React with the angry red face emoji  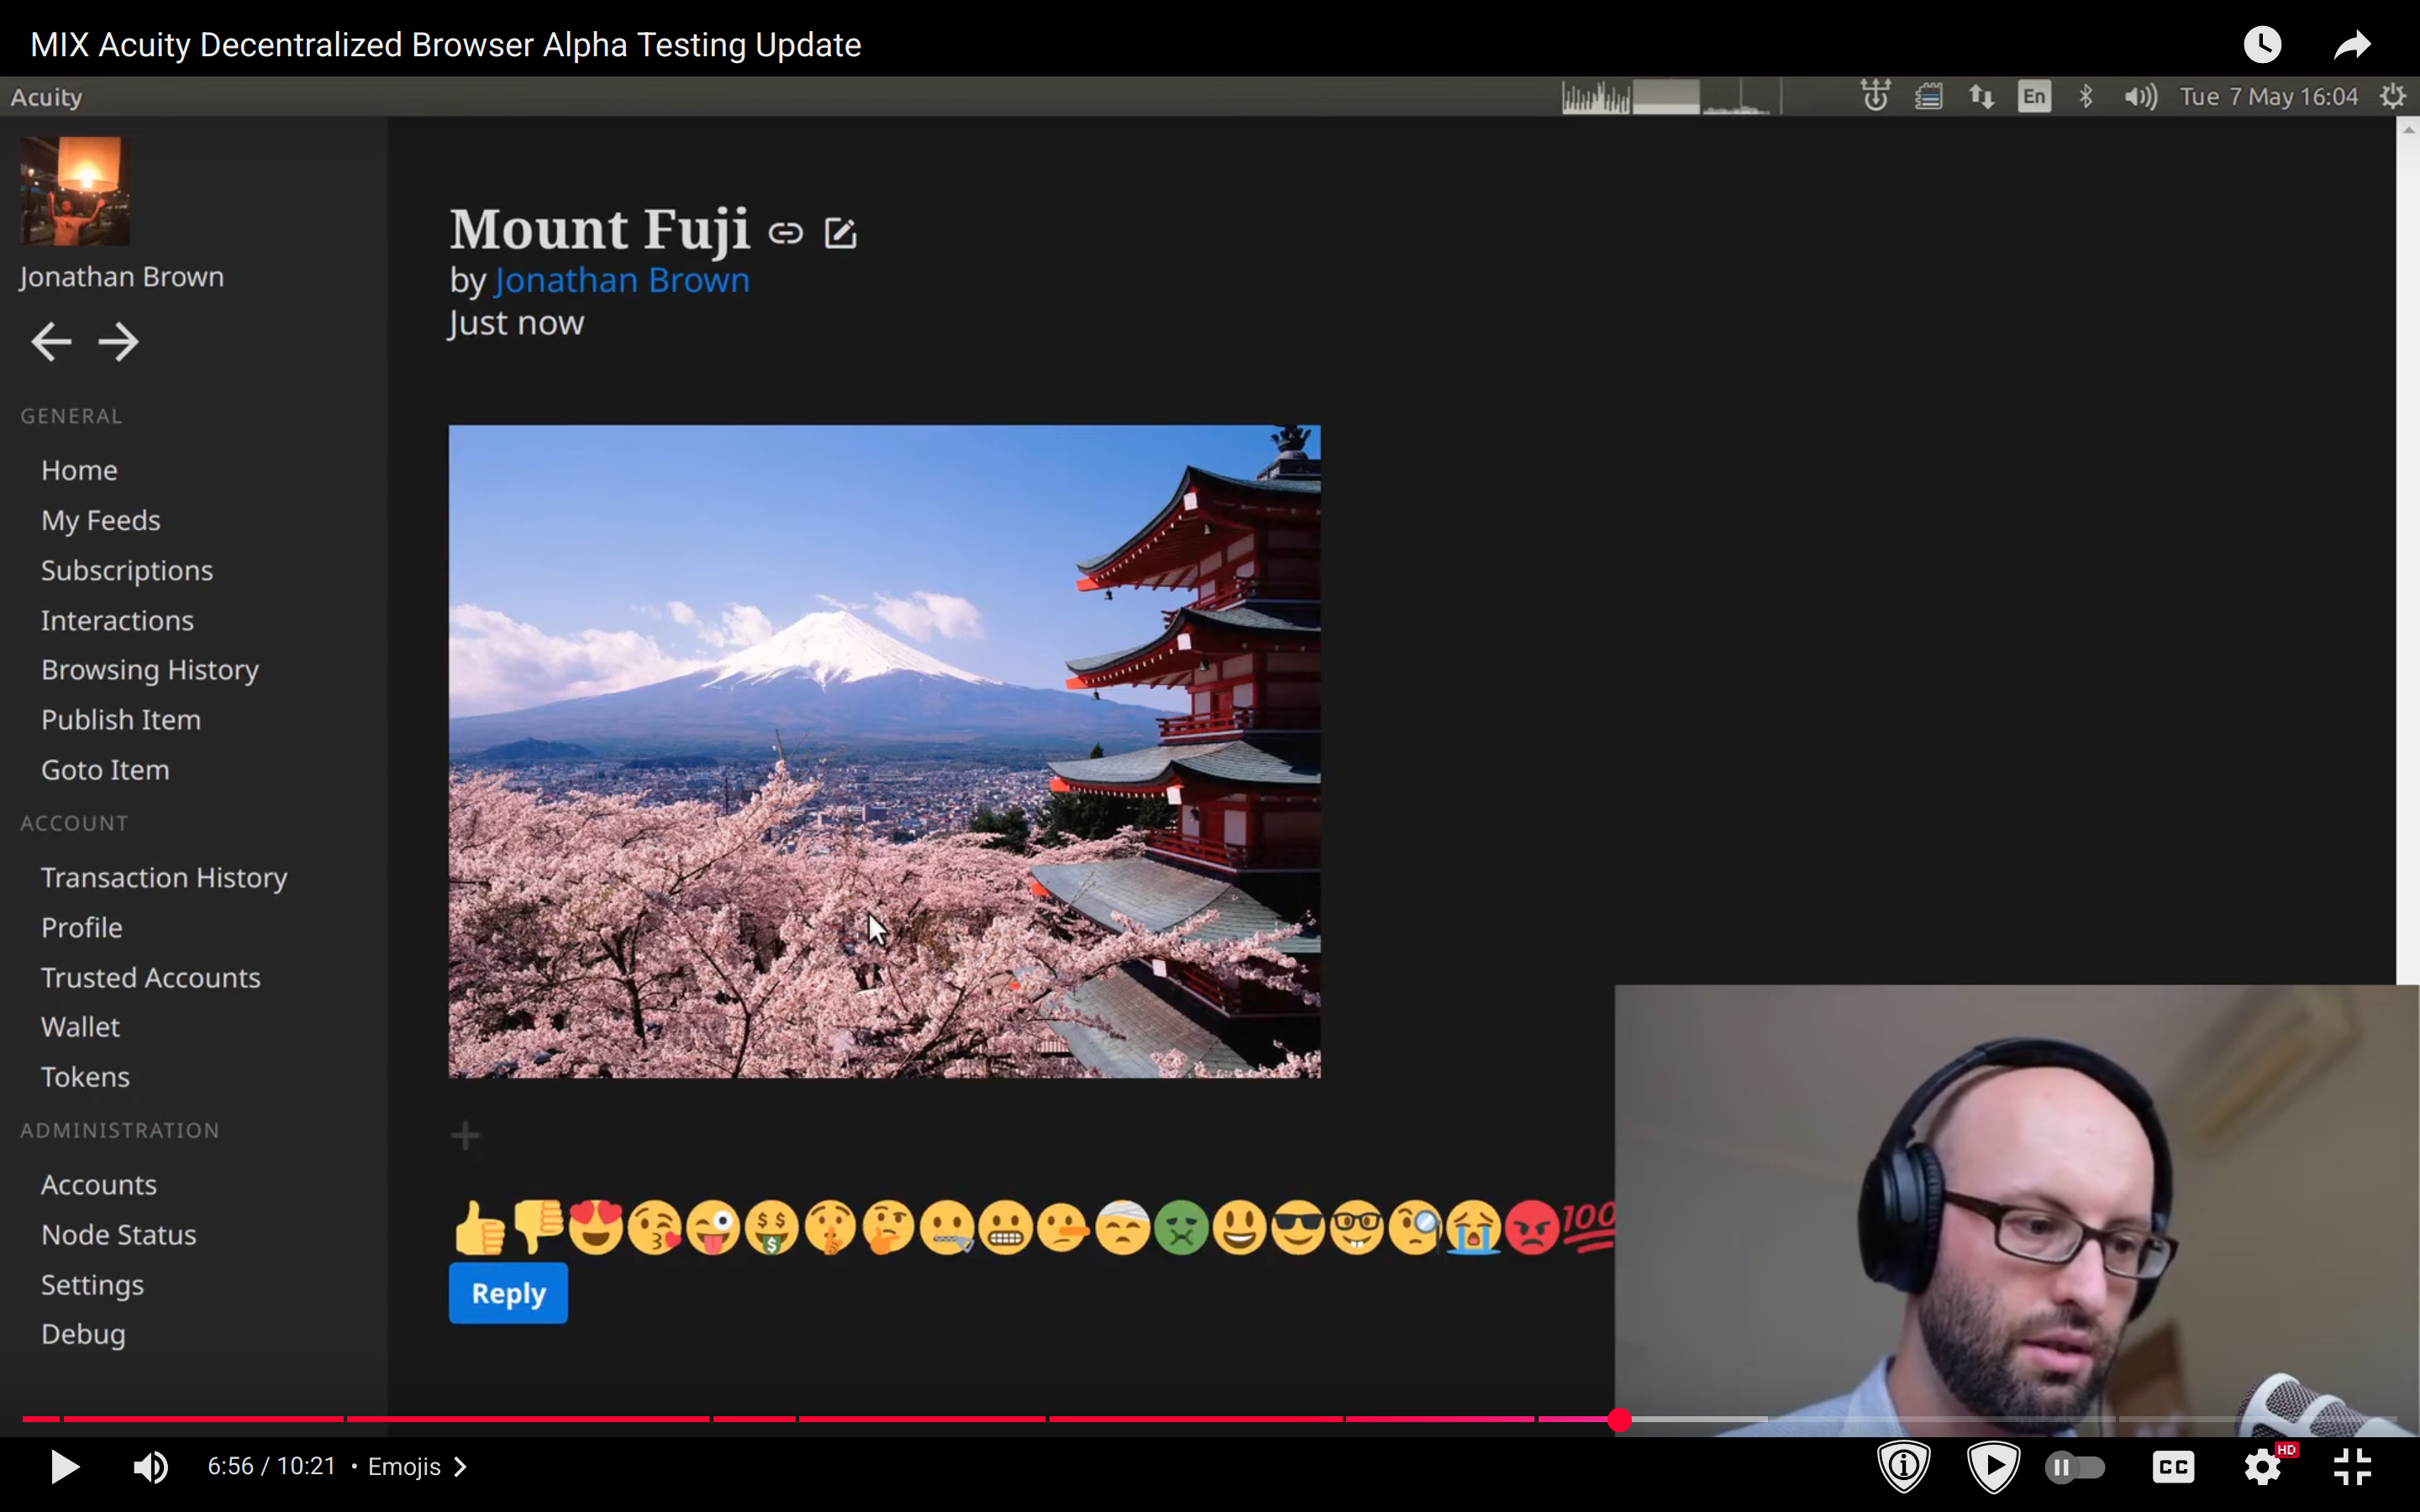pos(1531,1227)
